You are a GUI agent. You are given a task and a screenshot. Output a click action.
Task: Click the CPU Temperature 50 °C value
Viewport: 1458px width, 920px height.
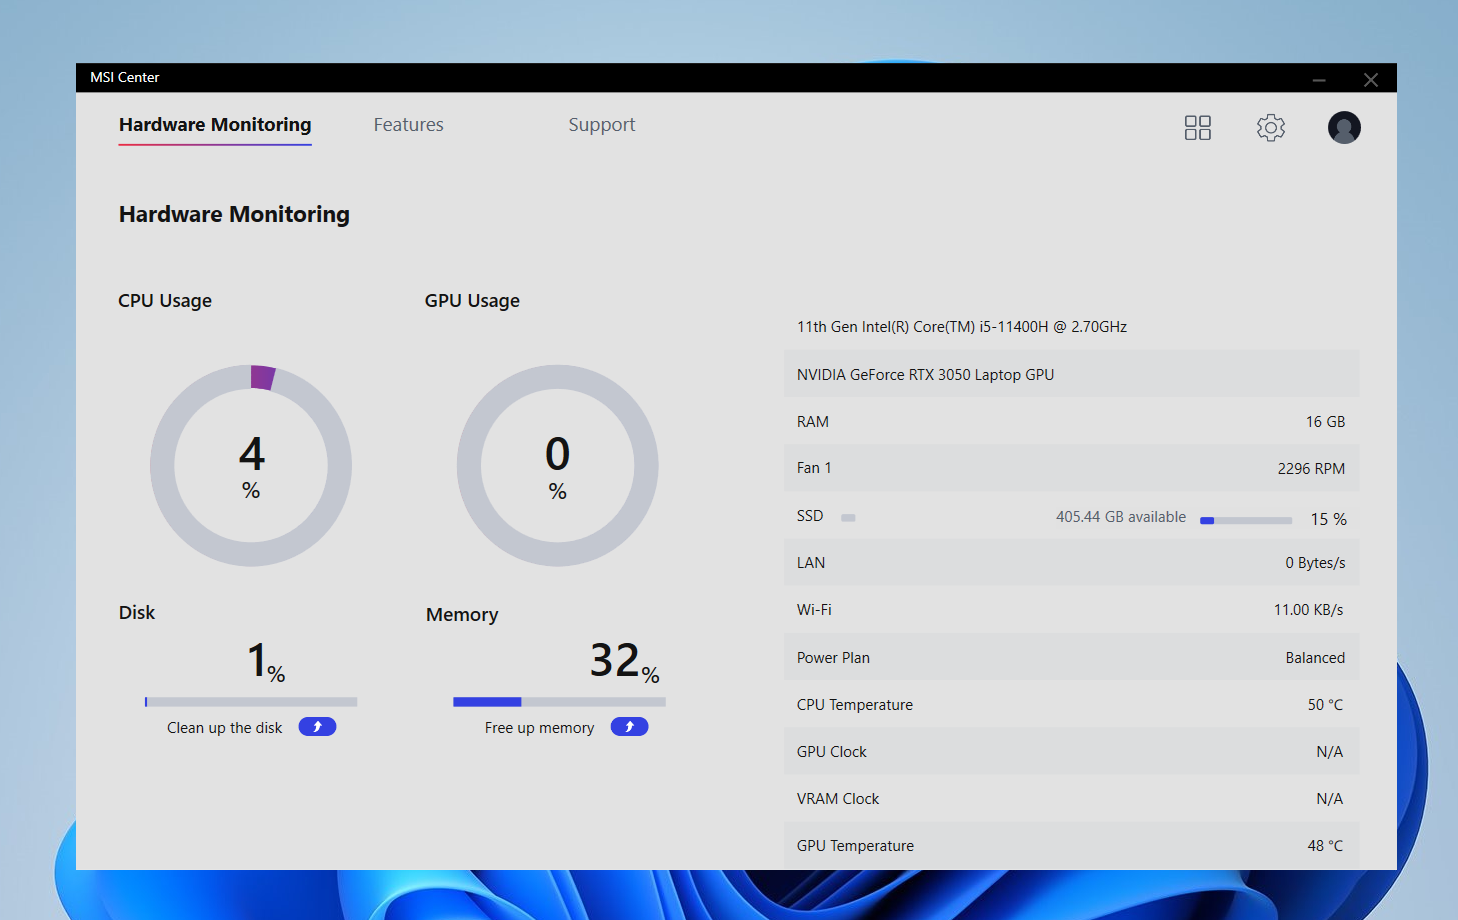tap(1325, 705)
